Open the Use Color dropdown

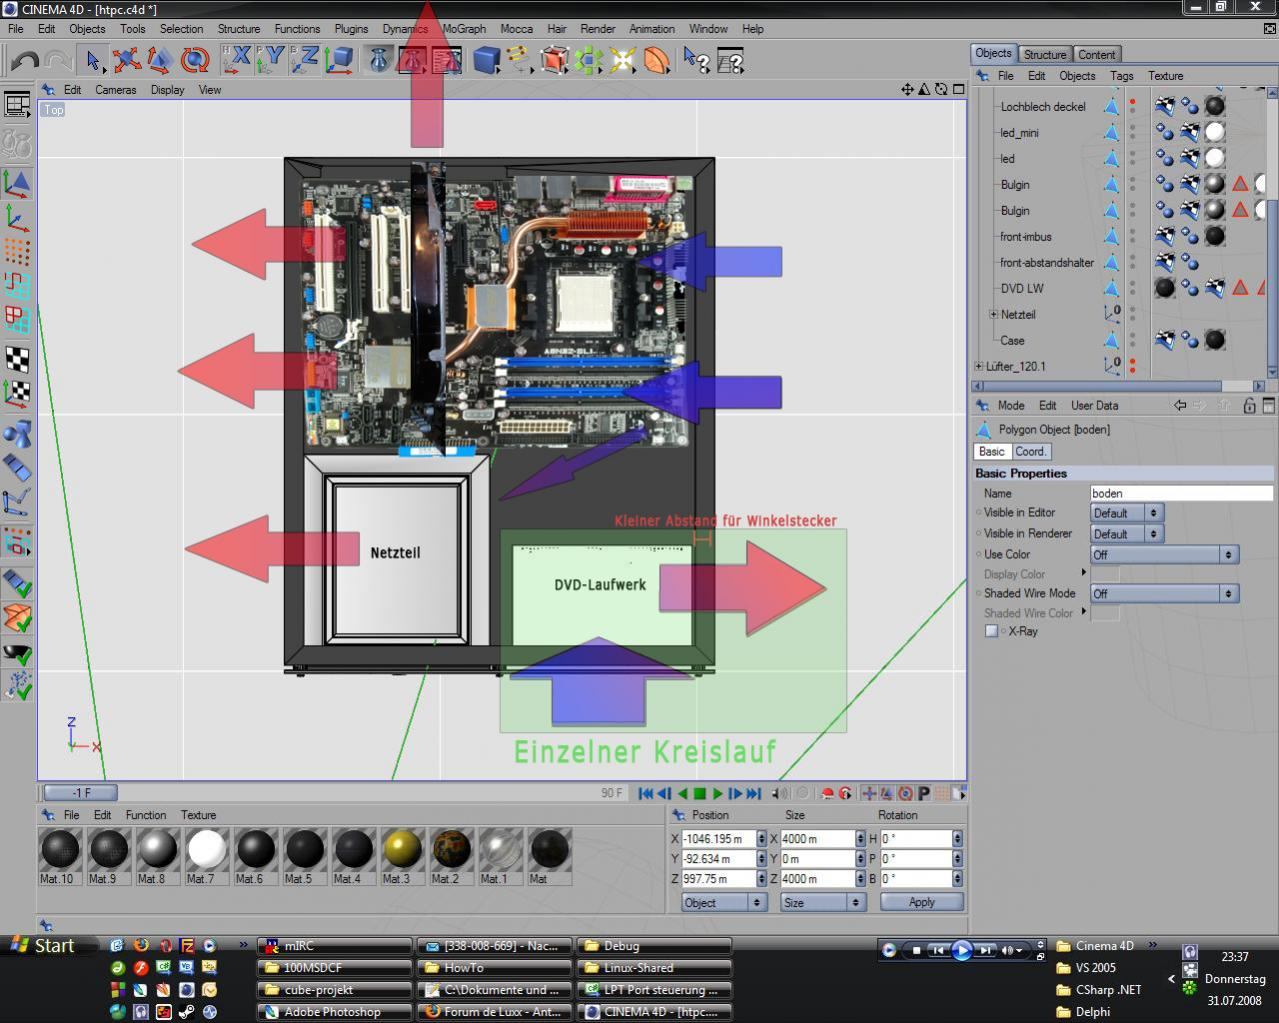1164,554
